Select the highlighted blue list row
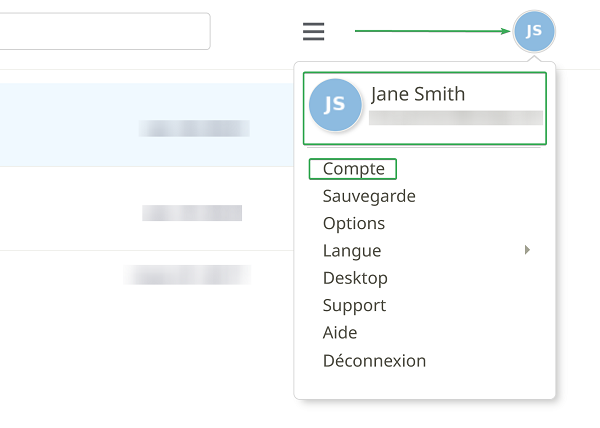Image resolution: width=600 pixels, height=428 pixels. click(x=147, y=125)
